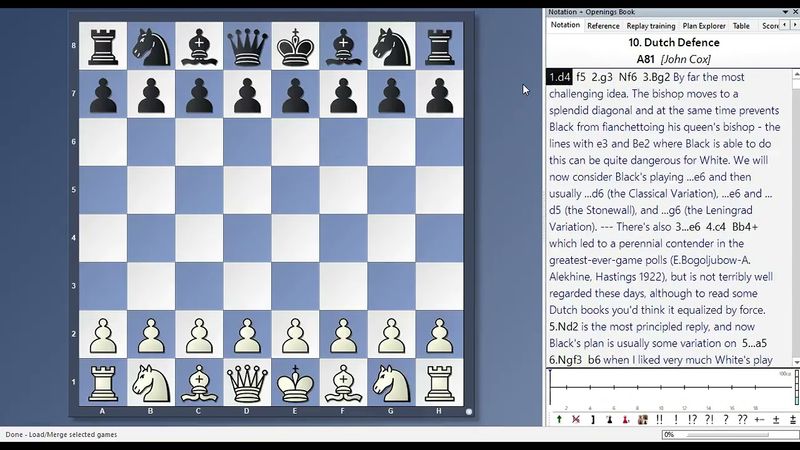The image size is (800, 450).
Task: Insert the double question mark blunder symbol
Action: point(742,420)
